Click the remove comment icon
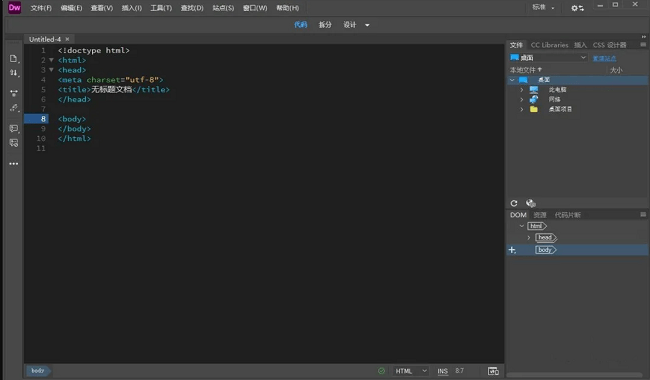 pyautogui.click(x=14, y=143)
